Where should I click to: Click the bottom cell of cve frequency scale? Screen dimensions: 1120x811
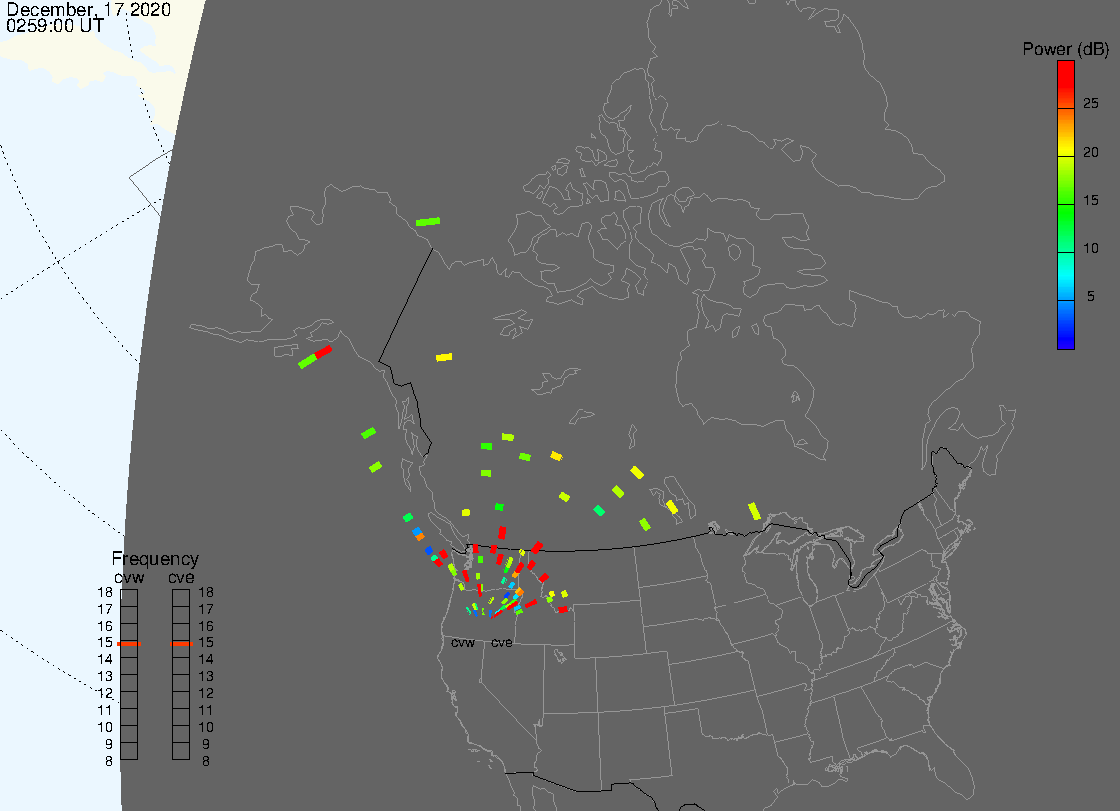(181, 751)
